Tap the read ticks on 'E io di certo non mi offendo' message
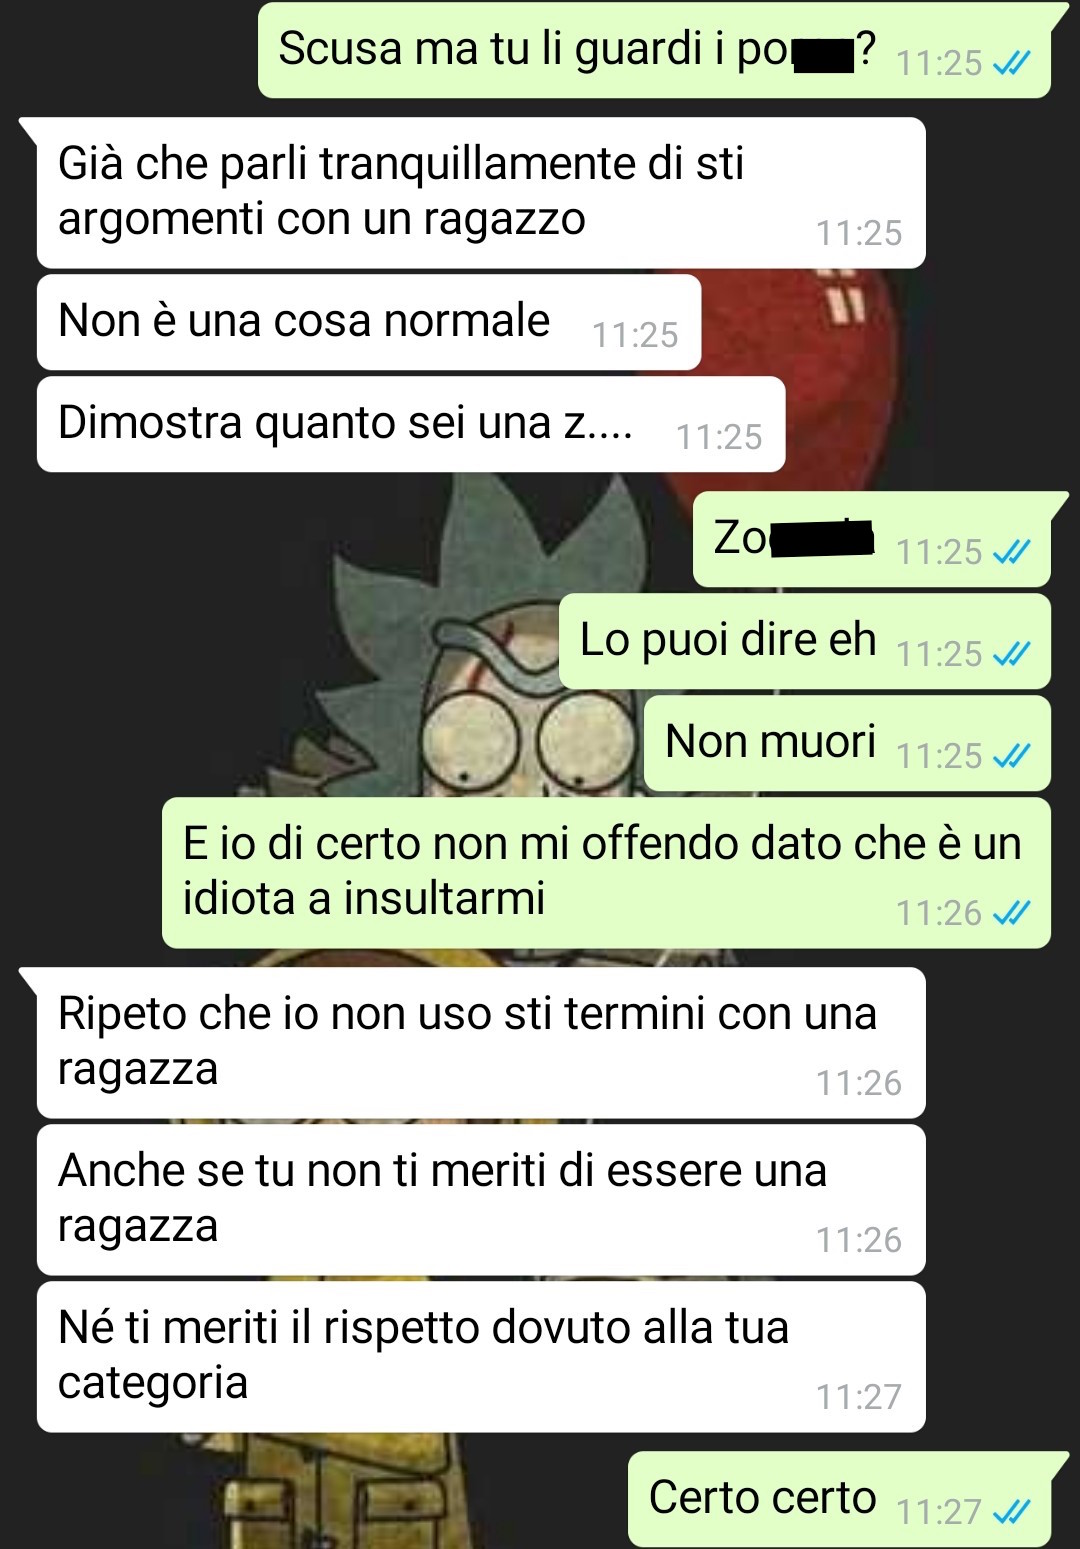The width and height of the screenshot is (1080, 1549). click(x=1011, y=913)
